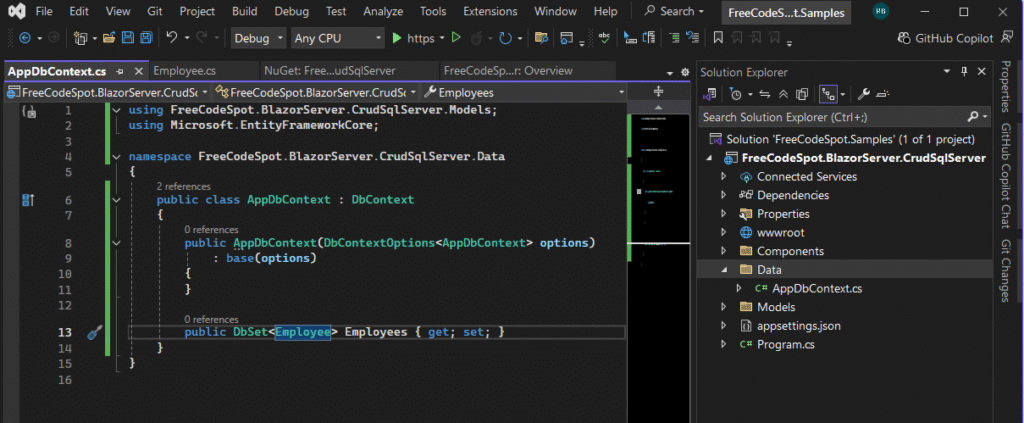Open the Properties side tab
The image size is (1024, 423).
pyautogui.click(x=1006, y=87)
